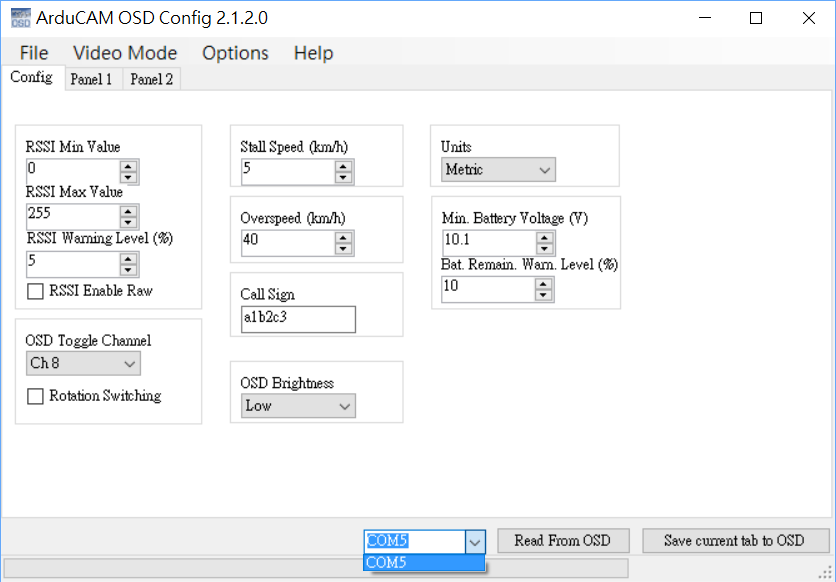Increase the Bat. Remain. Warn. Level
Image resolution: width=836 pixels, height=582 pixels.
543,284
